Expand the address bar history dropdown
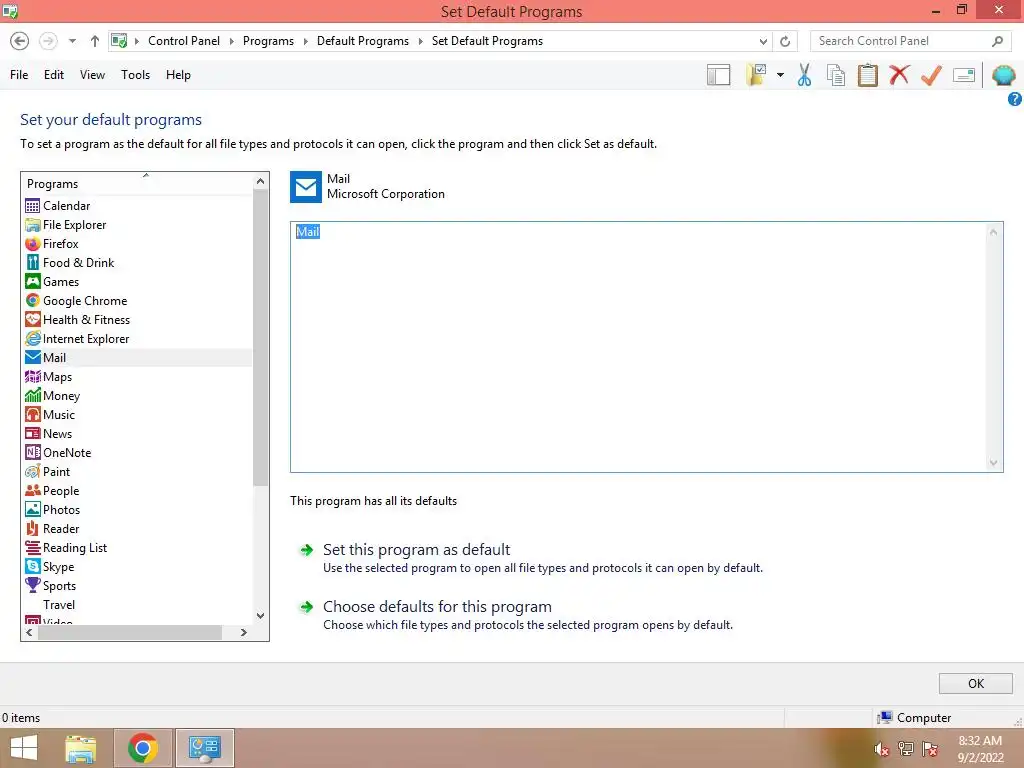The width and height of the screenshot is (1024, 768). point(763,41)
